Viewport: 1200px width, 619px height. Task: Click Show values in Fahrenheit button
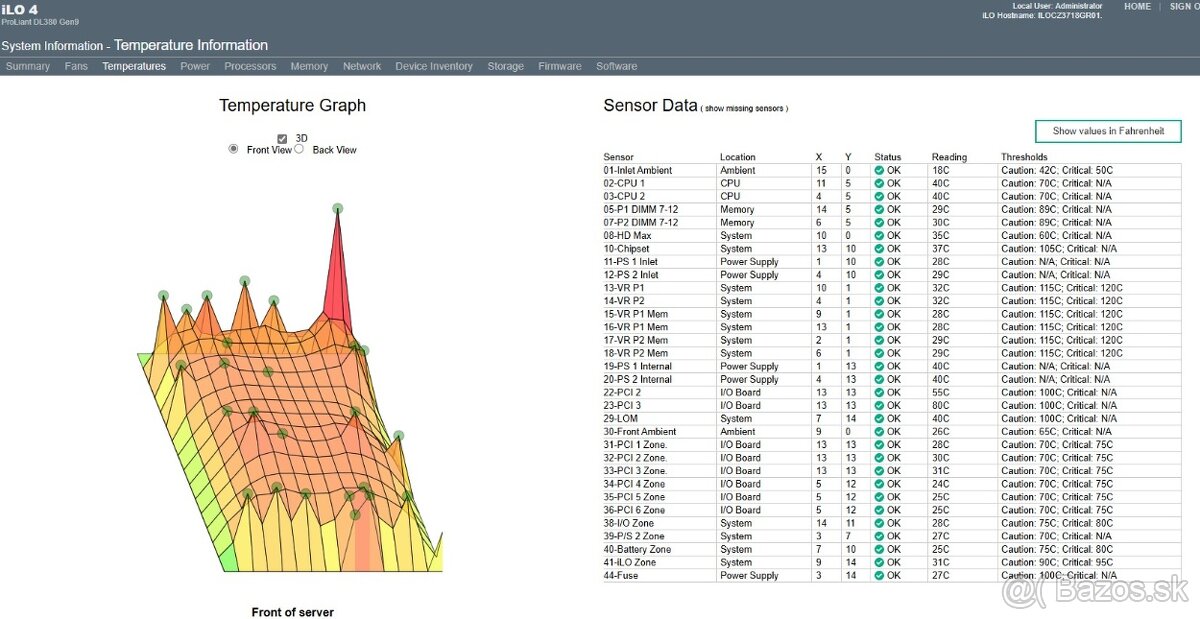[1108, 131]
